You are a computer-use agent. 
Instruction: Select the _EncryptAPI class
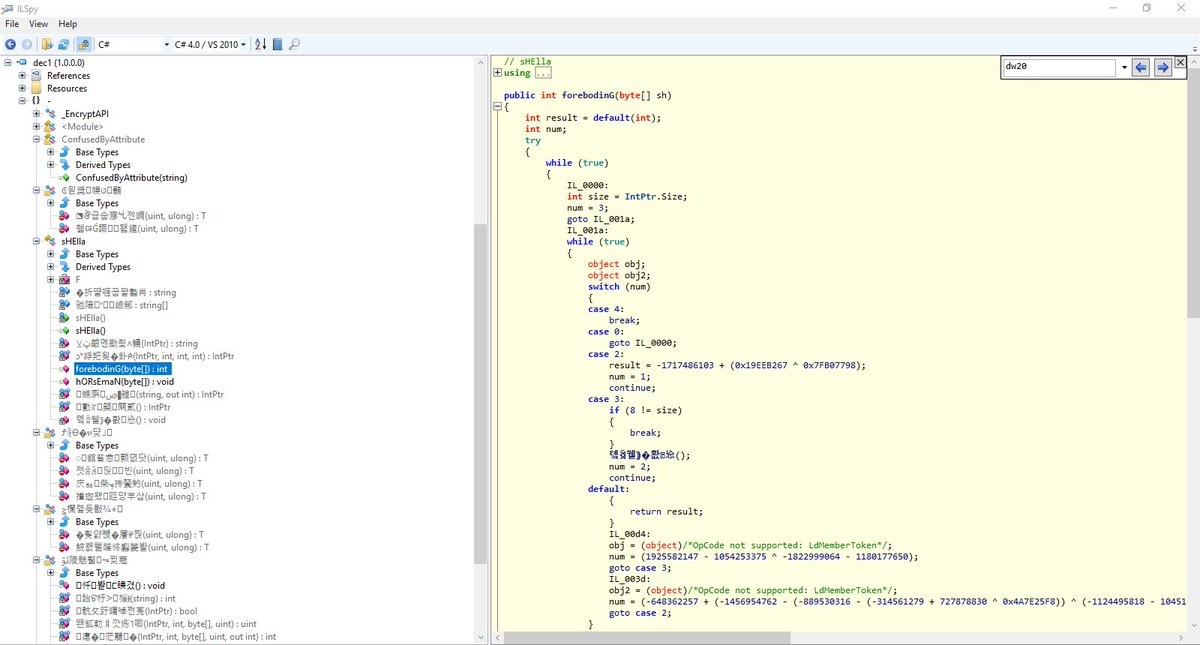(85, 114)
